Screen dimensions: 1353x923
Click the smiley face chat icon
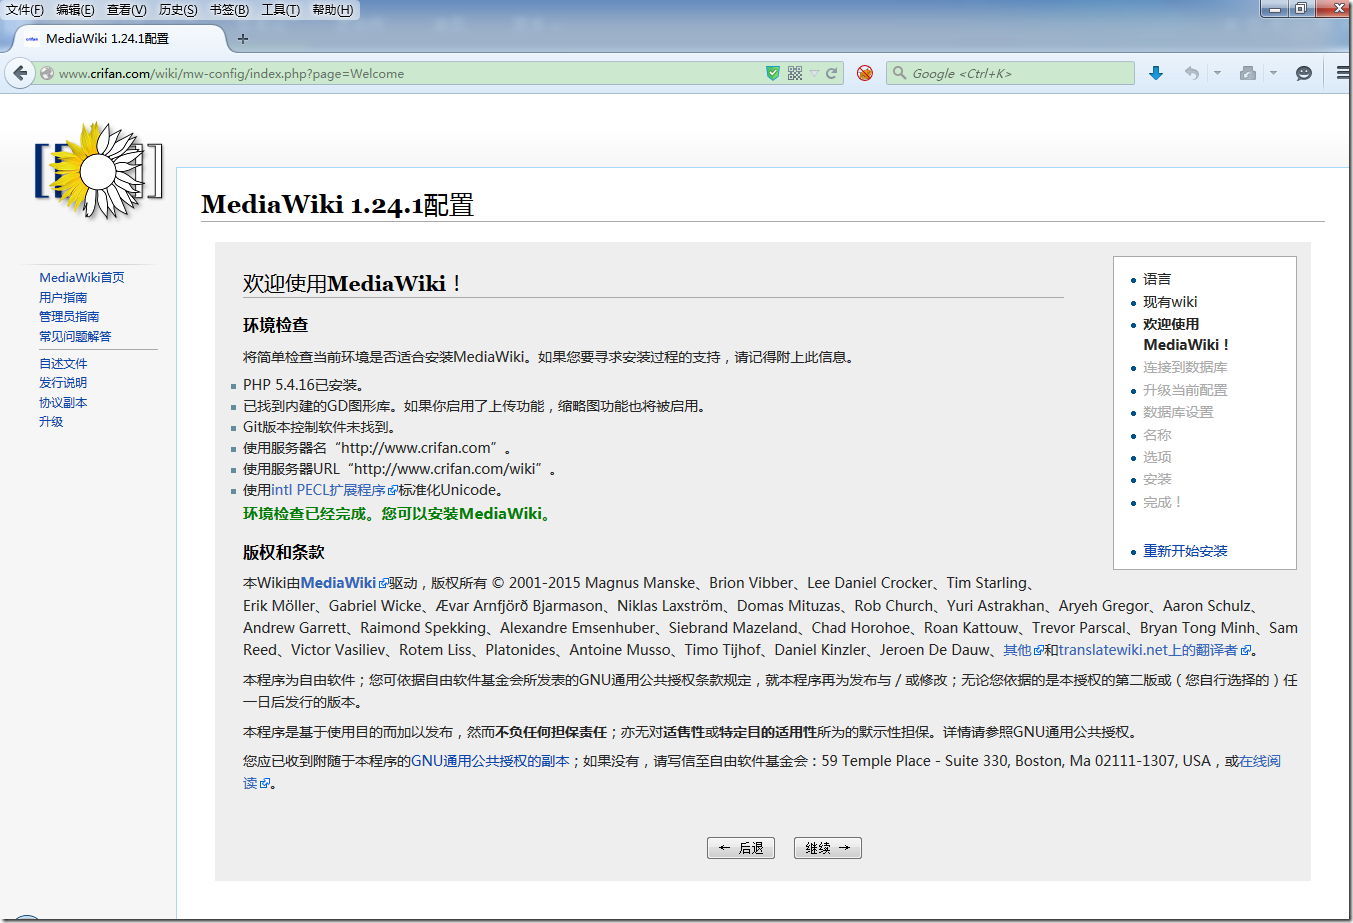tap(1303, 73)
